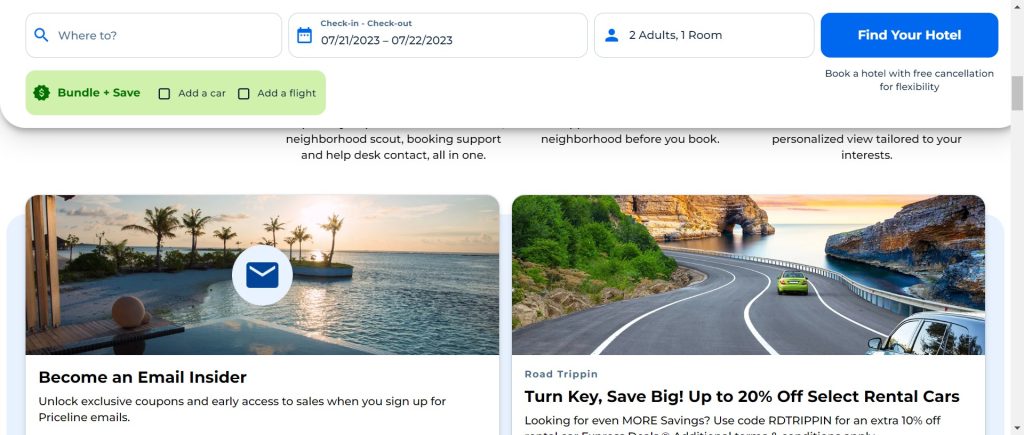Open the Become an Email Insider heading
Viewport: 1024px width, 435px height.
point(142,377)
